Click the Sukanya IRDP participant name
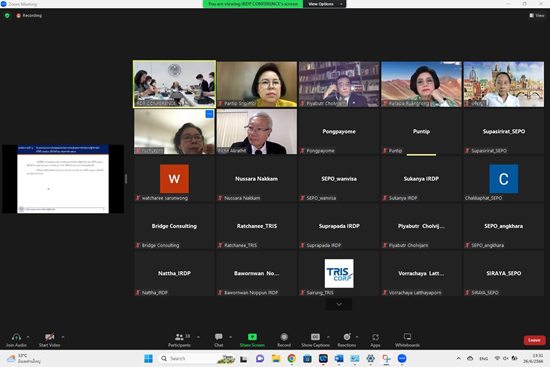Image resolution: width=550 pixels, height=367 pixels. (421, 179)
